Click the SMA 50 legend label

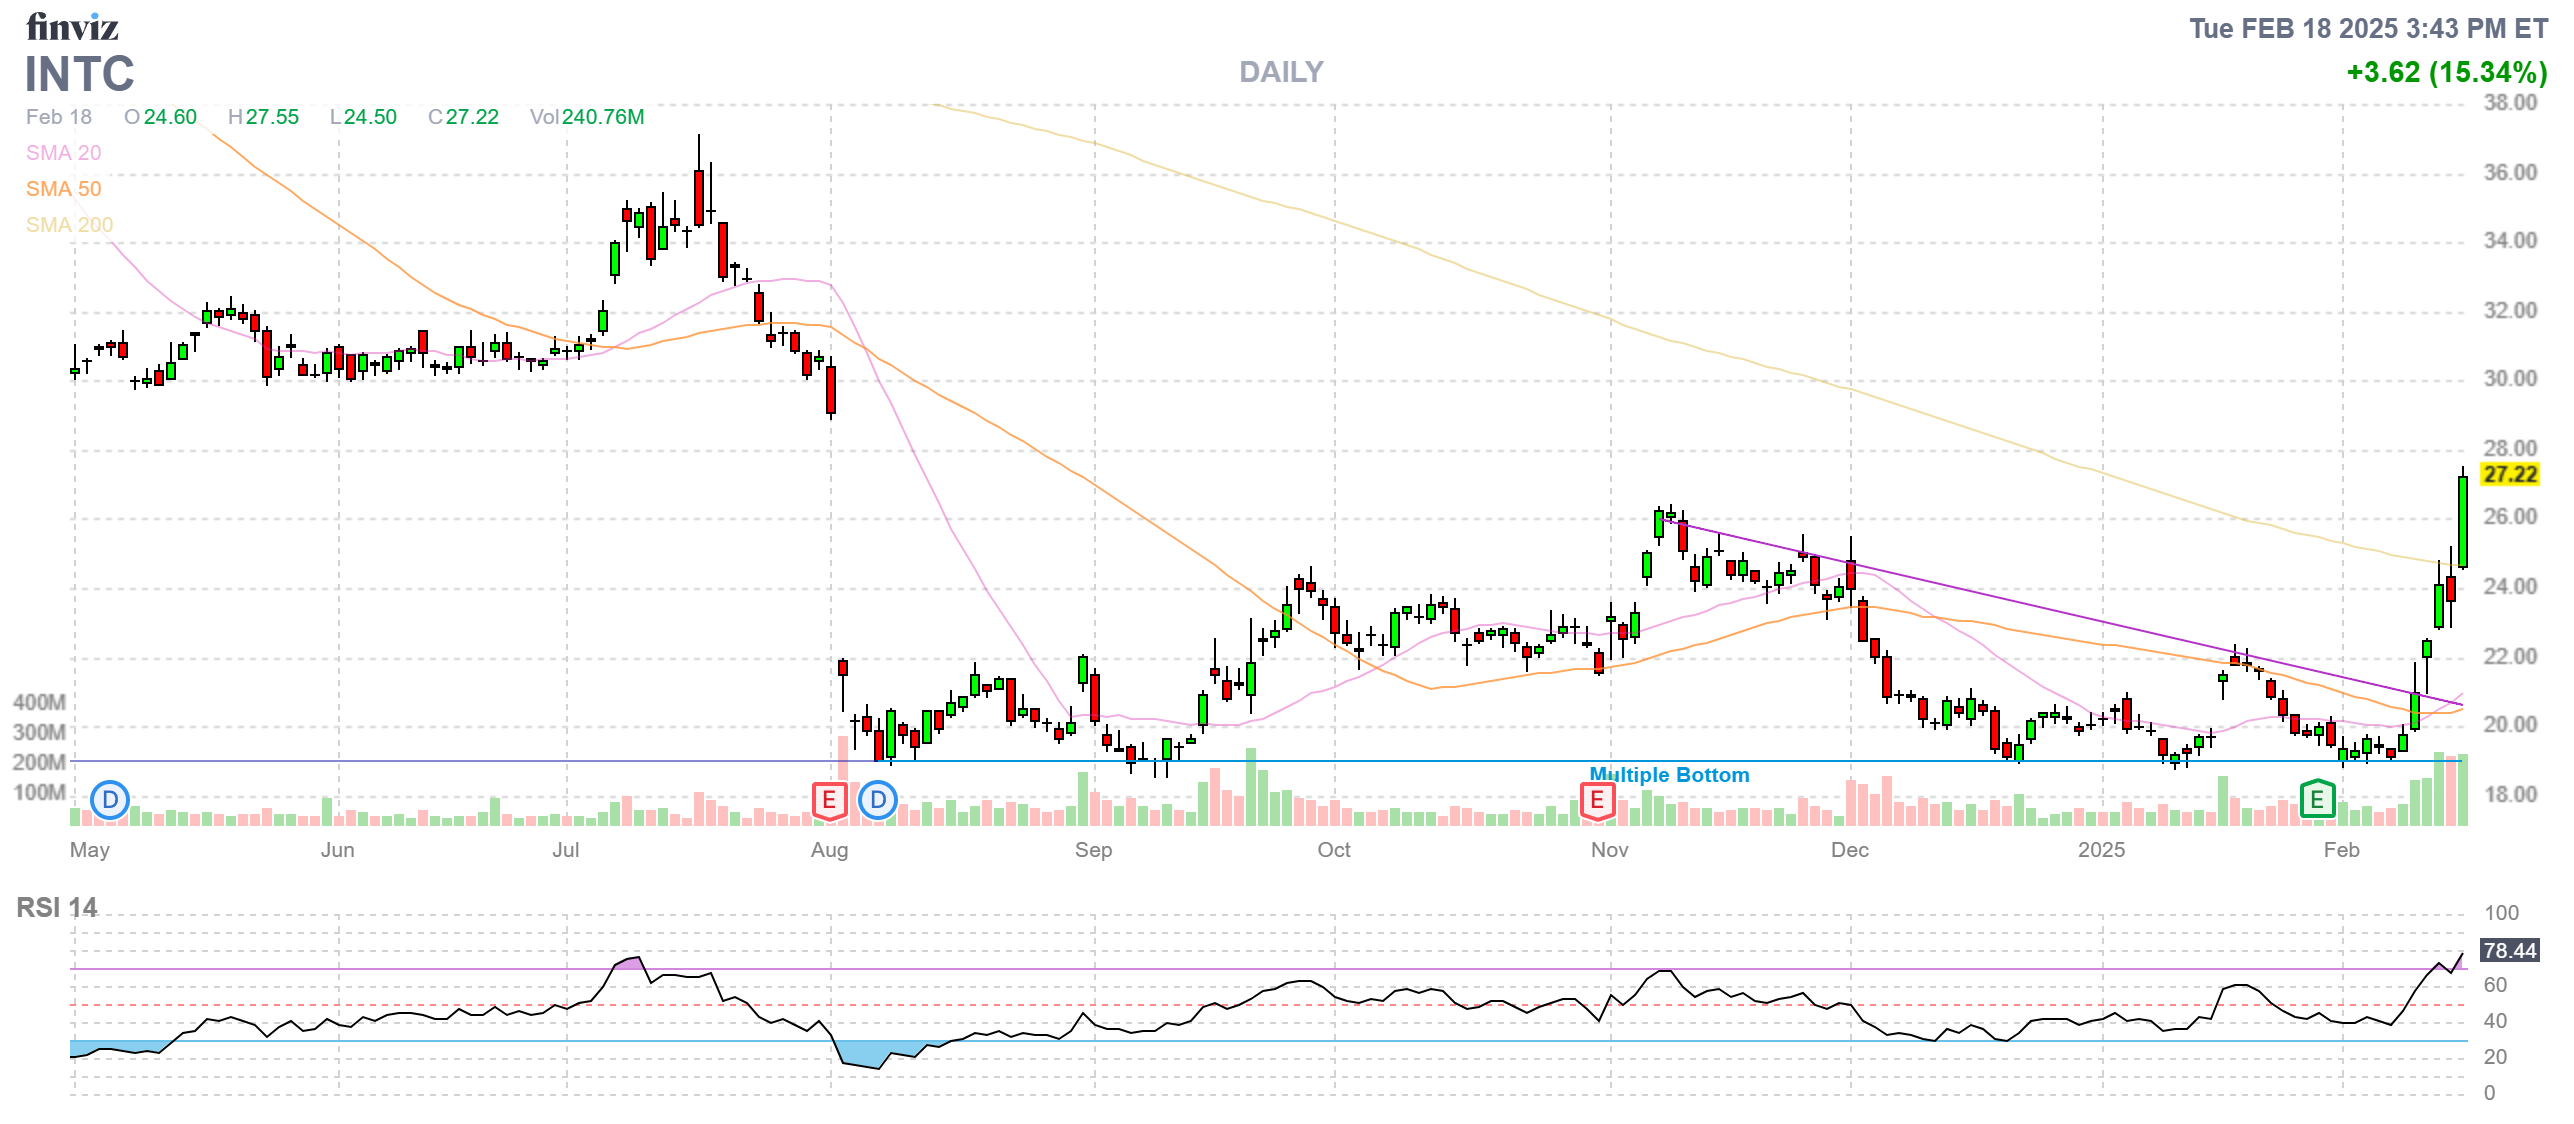[x=63, y=189]
